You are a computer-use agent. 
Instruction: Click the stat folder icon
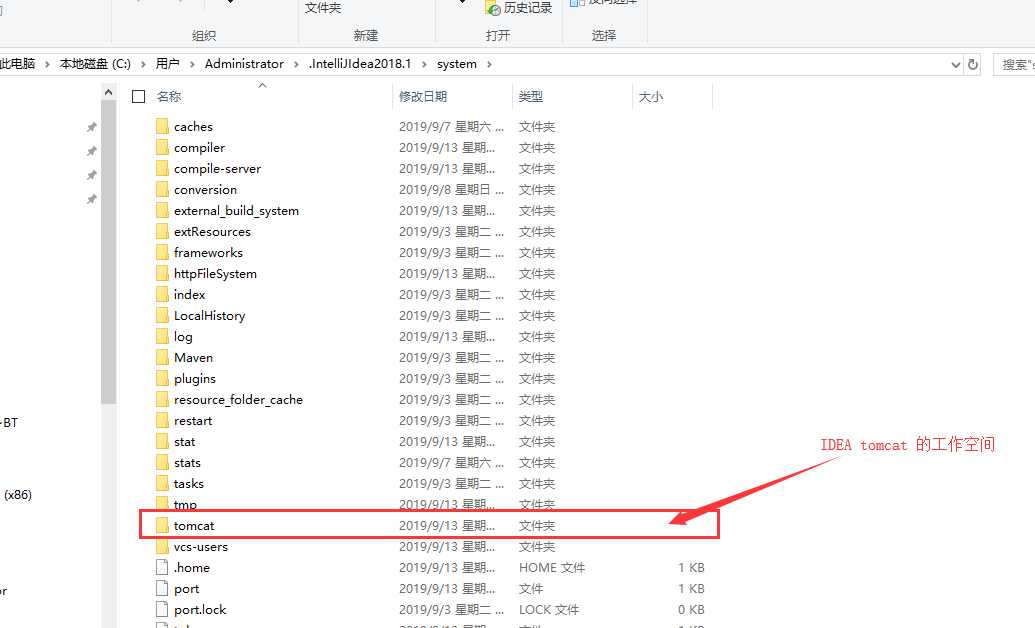point(162,442)
